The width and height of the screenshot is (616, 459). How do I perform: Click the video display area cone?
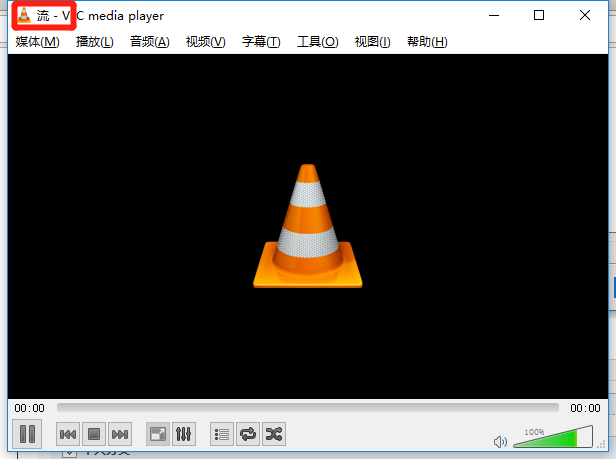308,226
